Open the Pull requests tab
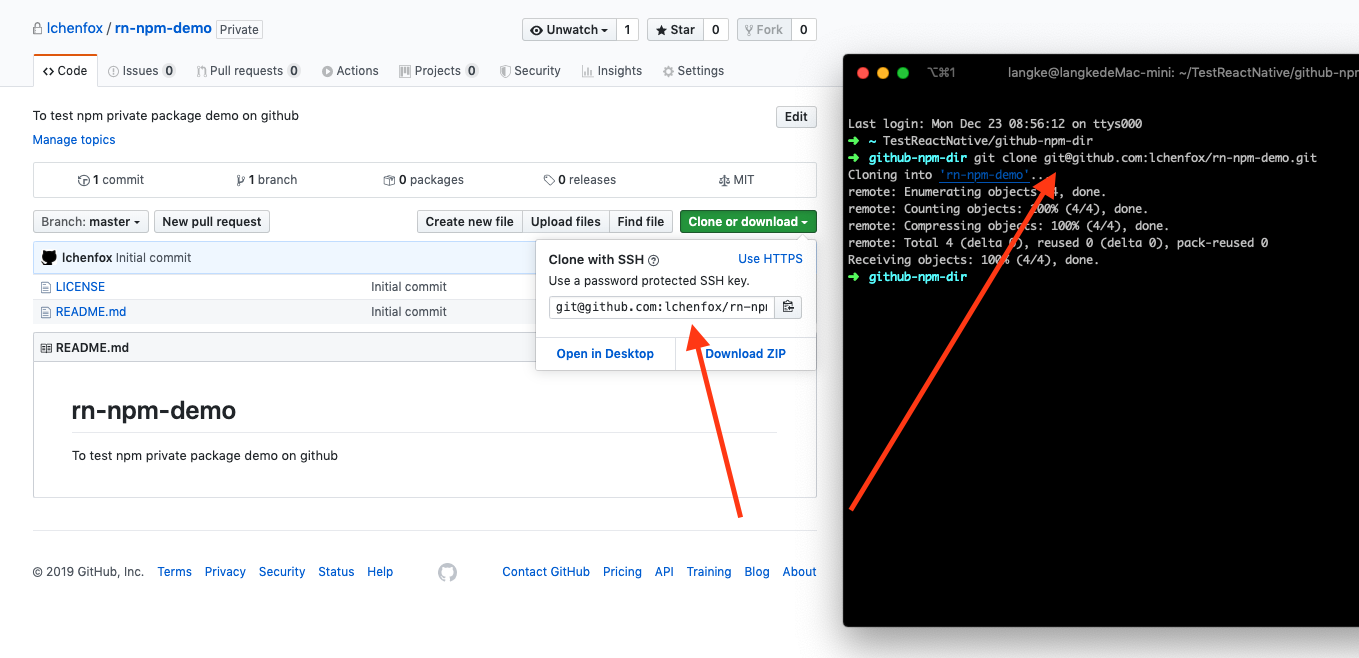The width and height of the screenshot is (1359, 658). coord(248,71)
